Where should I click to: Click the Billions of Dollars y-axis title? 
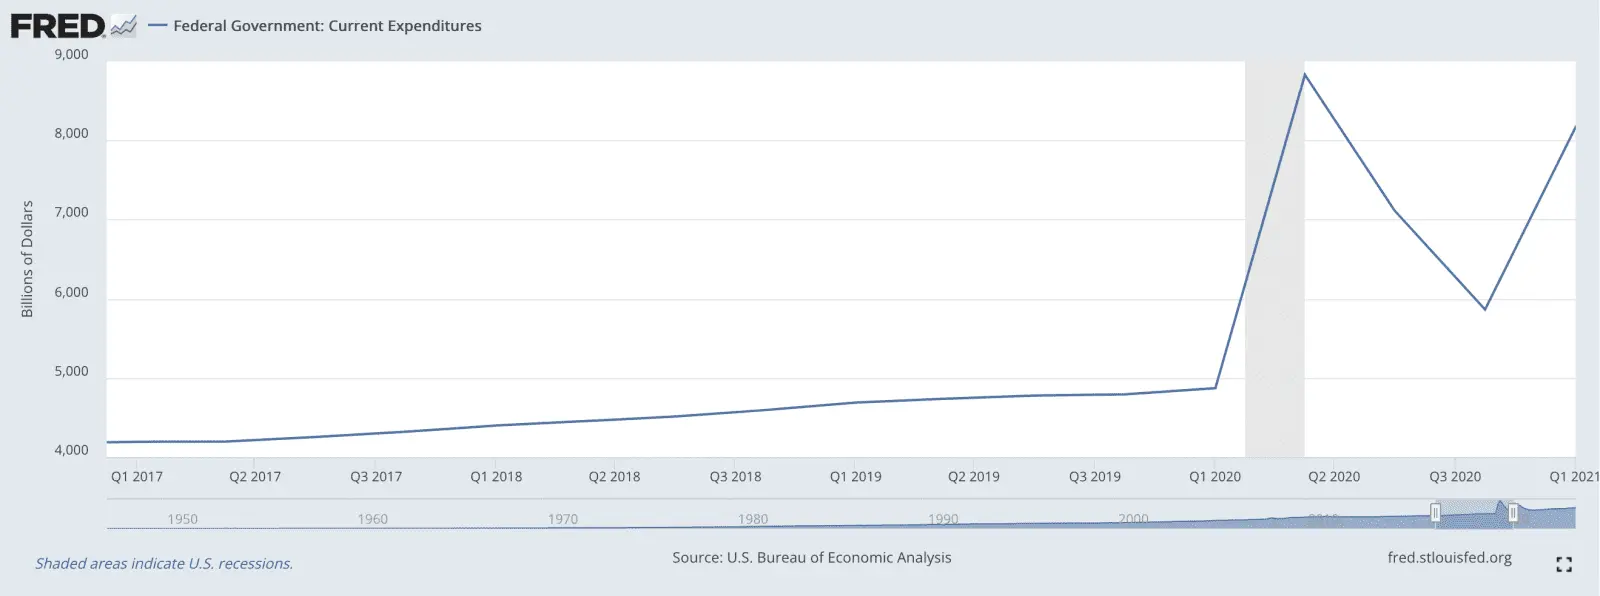(27, 259)
